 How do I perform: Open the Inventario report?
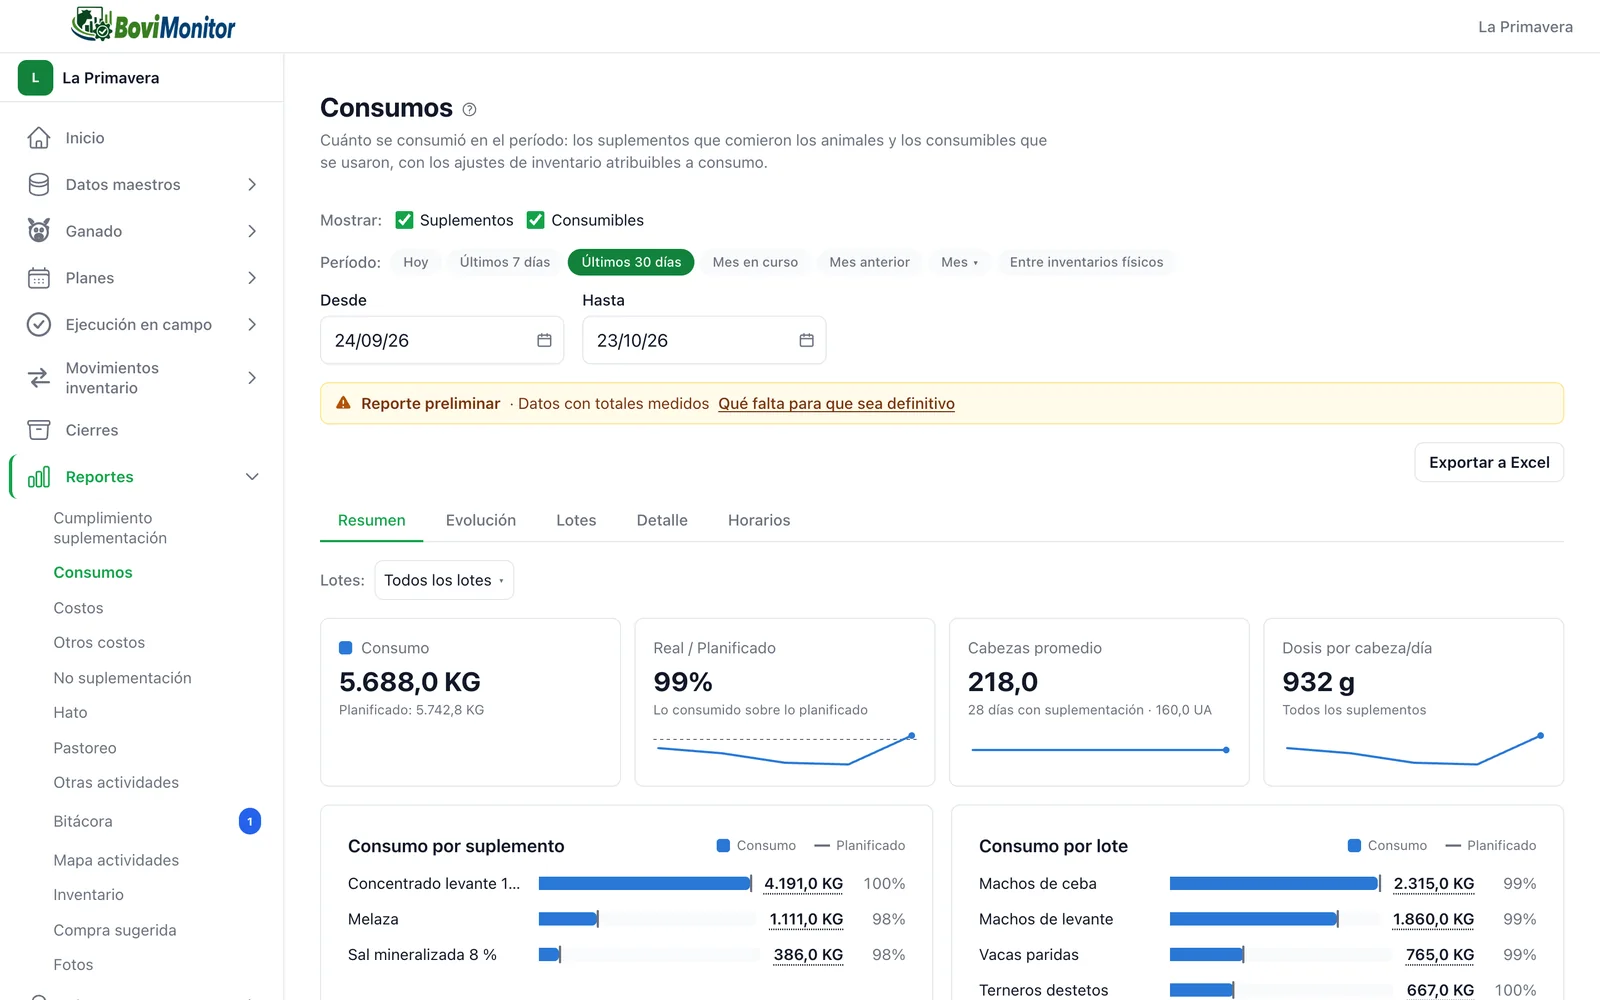point(88,895)
